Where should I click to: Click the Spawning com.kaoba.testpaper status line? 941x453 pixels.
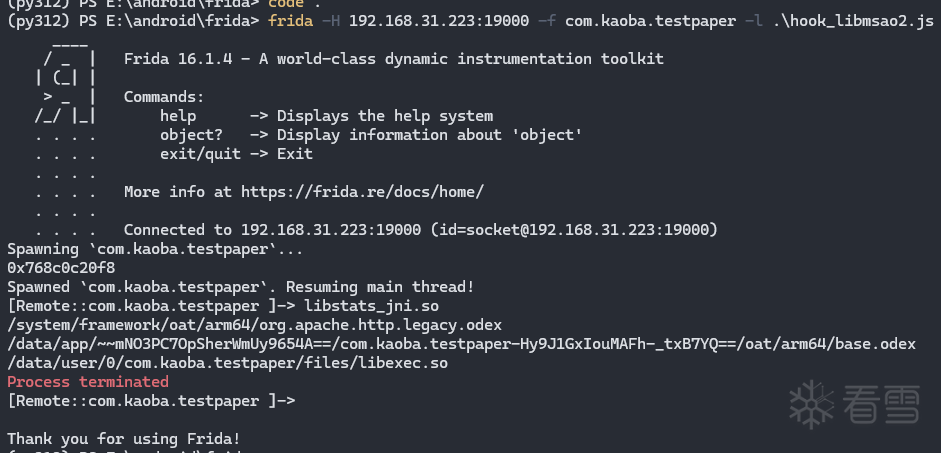pos(155,249)
